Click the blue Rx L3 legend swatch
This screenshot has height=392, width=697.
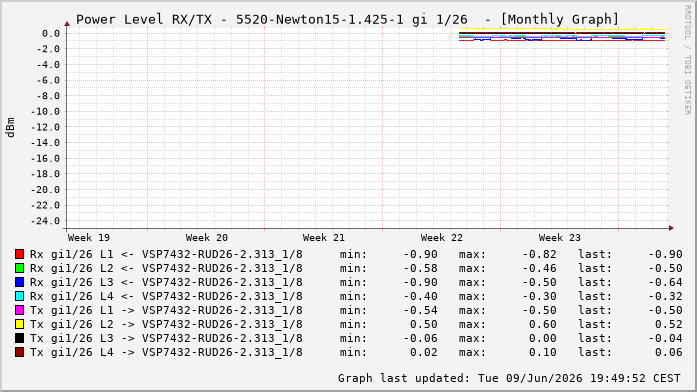coord(19,282)
